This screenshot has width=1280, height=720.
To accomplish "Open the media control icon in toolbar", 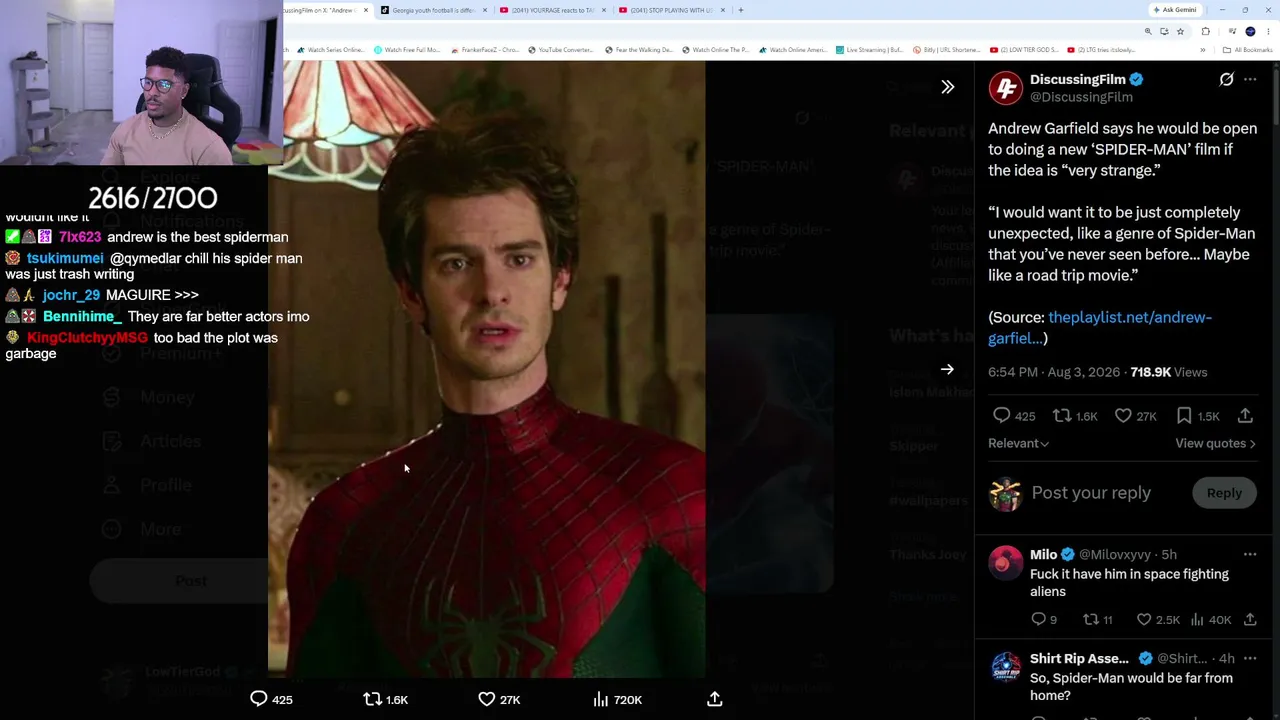I will (1232, 31).
